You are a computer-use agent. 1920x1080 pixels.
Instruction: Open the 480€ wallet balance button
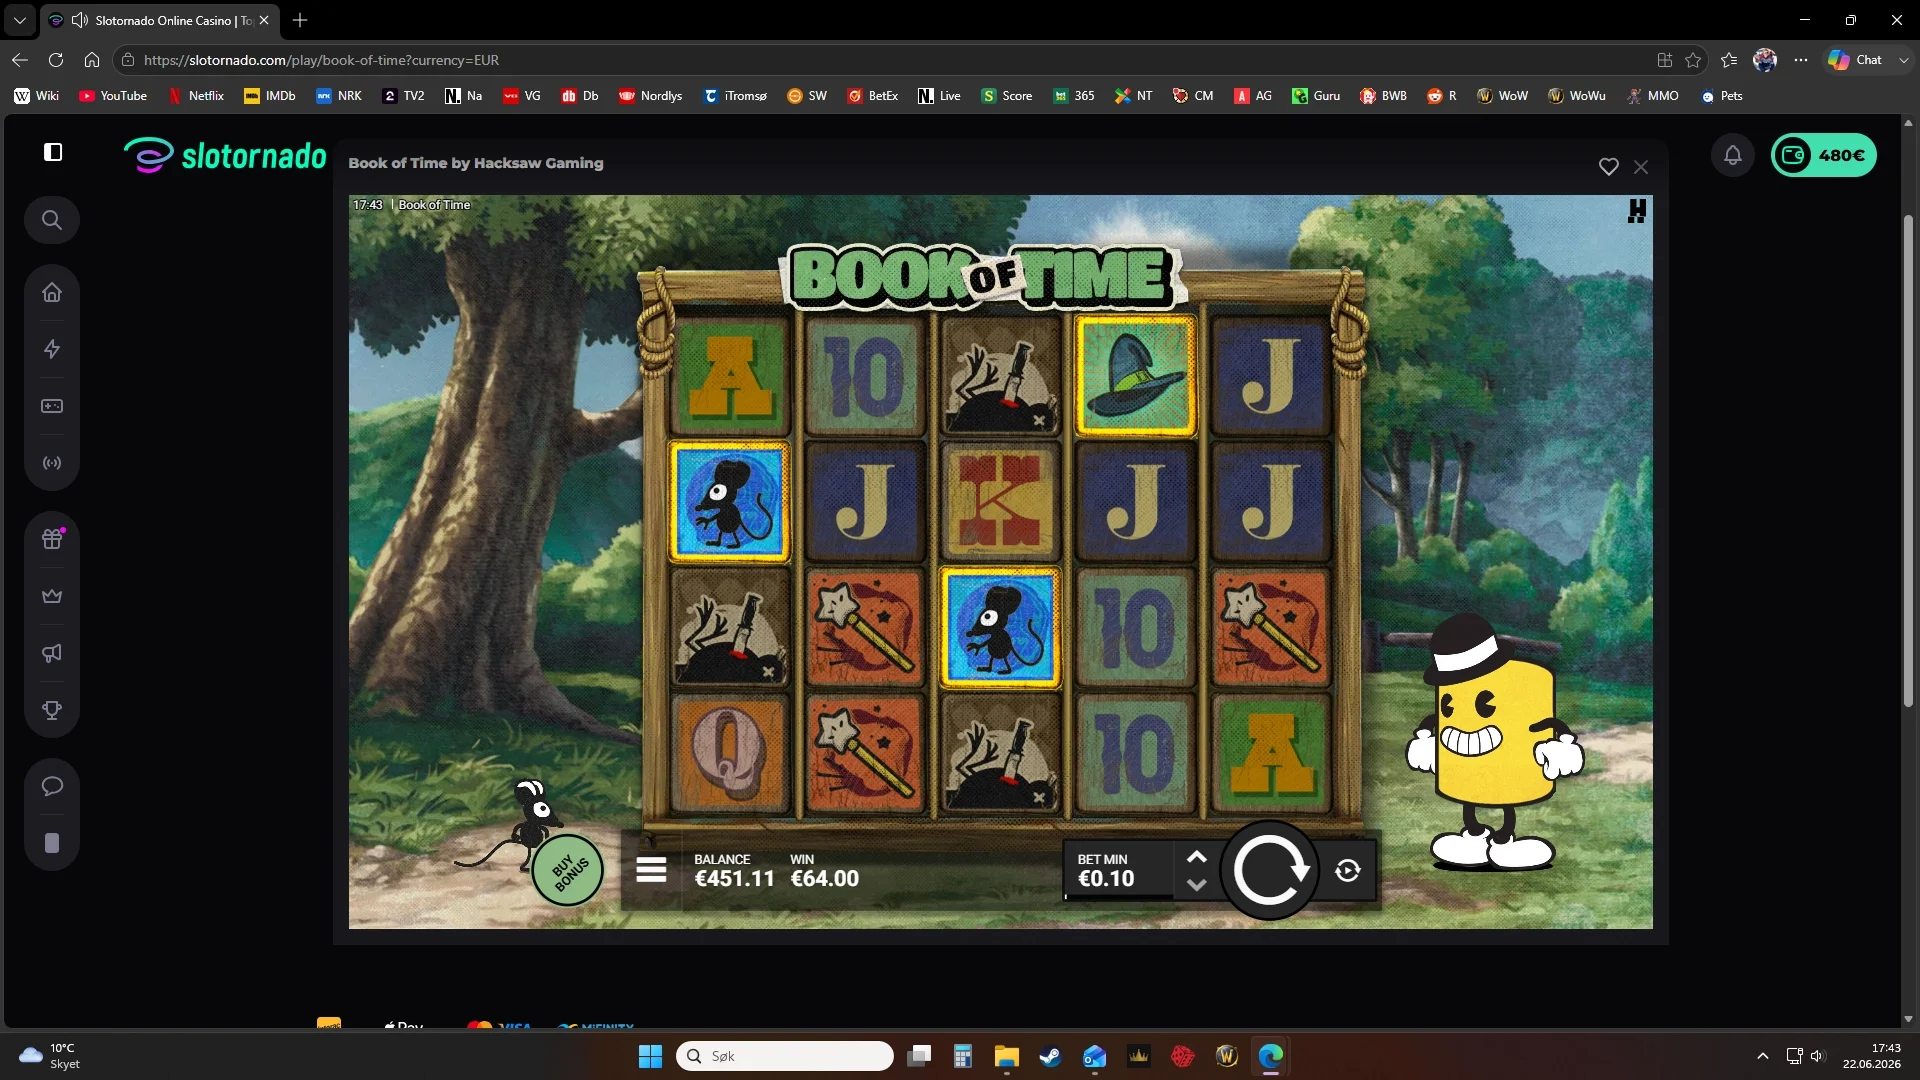tap(1824, 155)
